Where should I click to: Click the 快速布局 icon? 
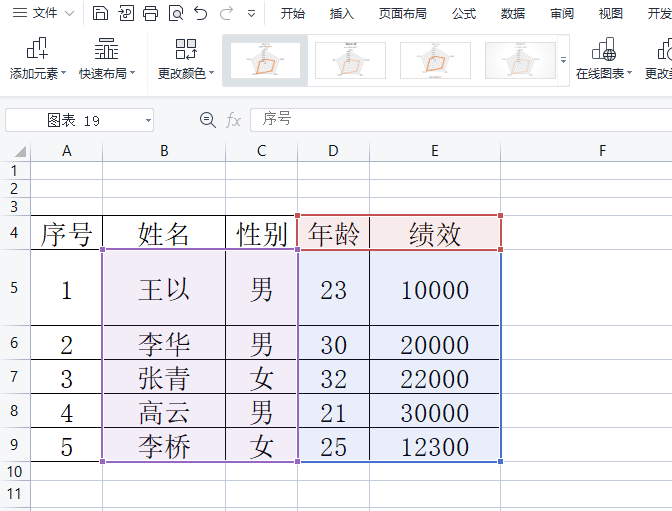click(106, 48)
